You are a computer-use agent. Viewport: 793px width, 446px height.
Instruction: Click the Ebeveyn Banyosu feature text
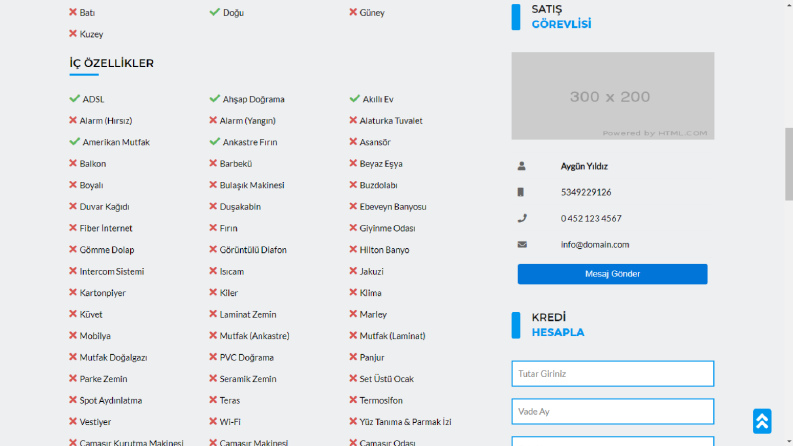point(393,207)
